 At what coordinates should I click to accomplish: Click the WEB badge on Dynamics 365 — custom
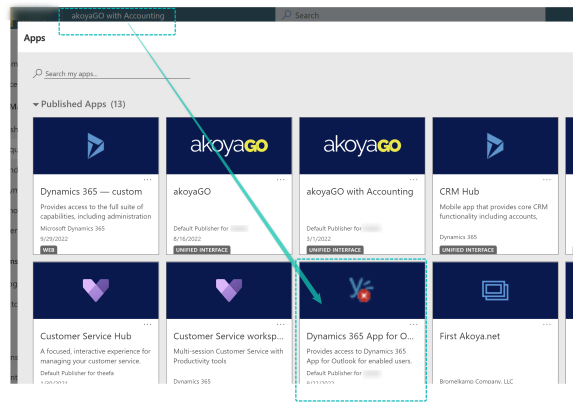(x=49, y=250)
